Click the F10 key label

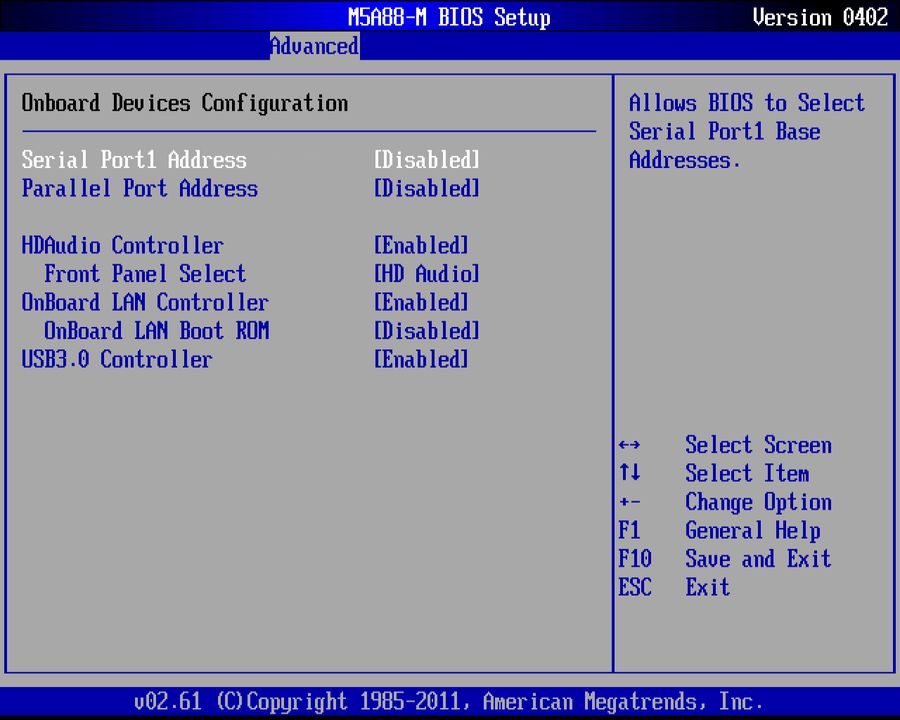pyautogui.click(x=635, y=559)
